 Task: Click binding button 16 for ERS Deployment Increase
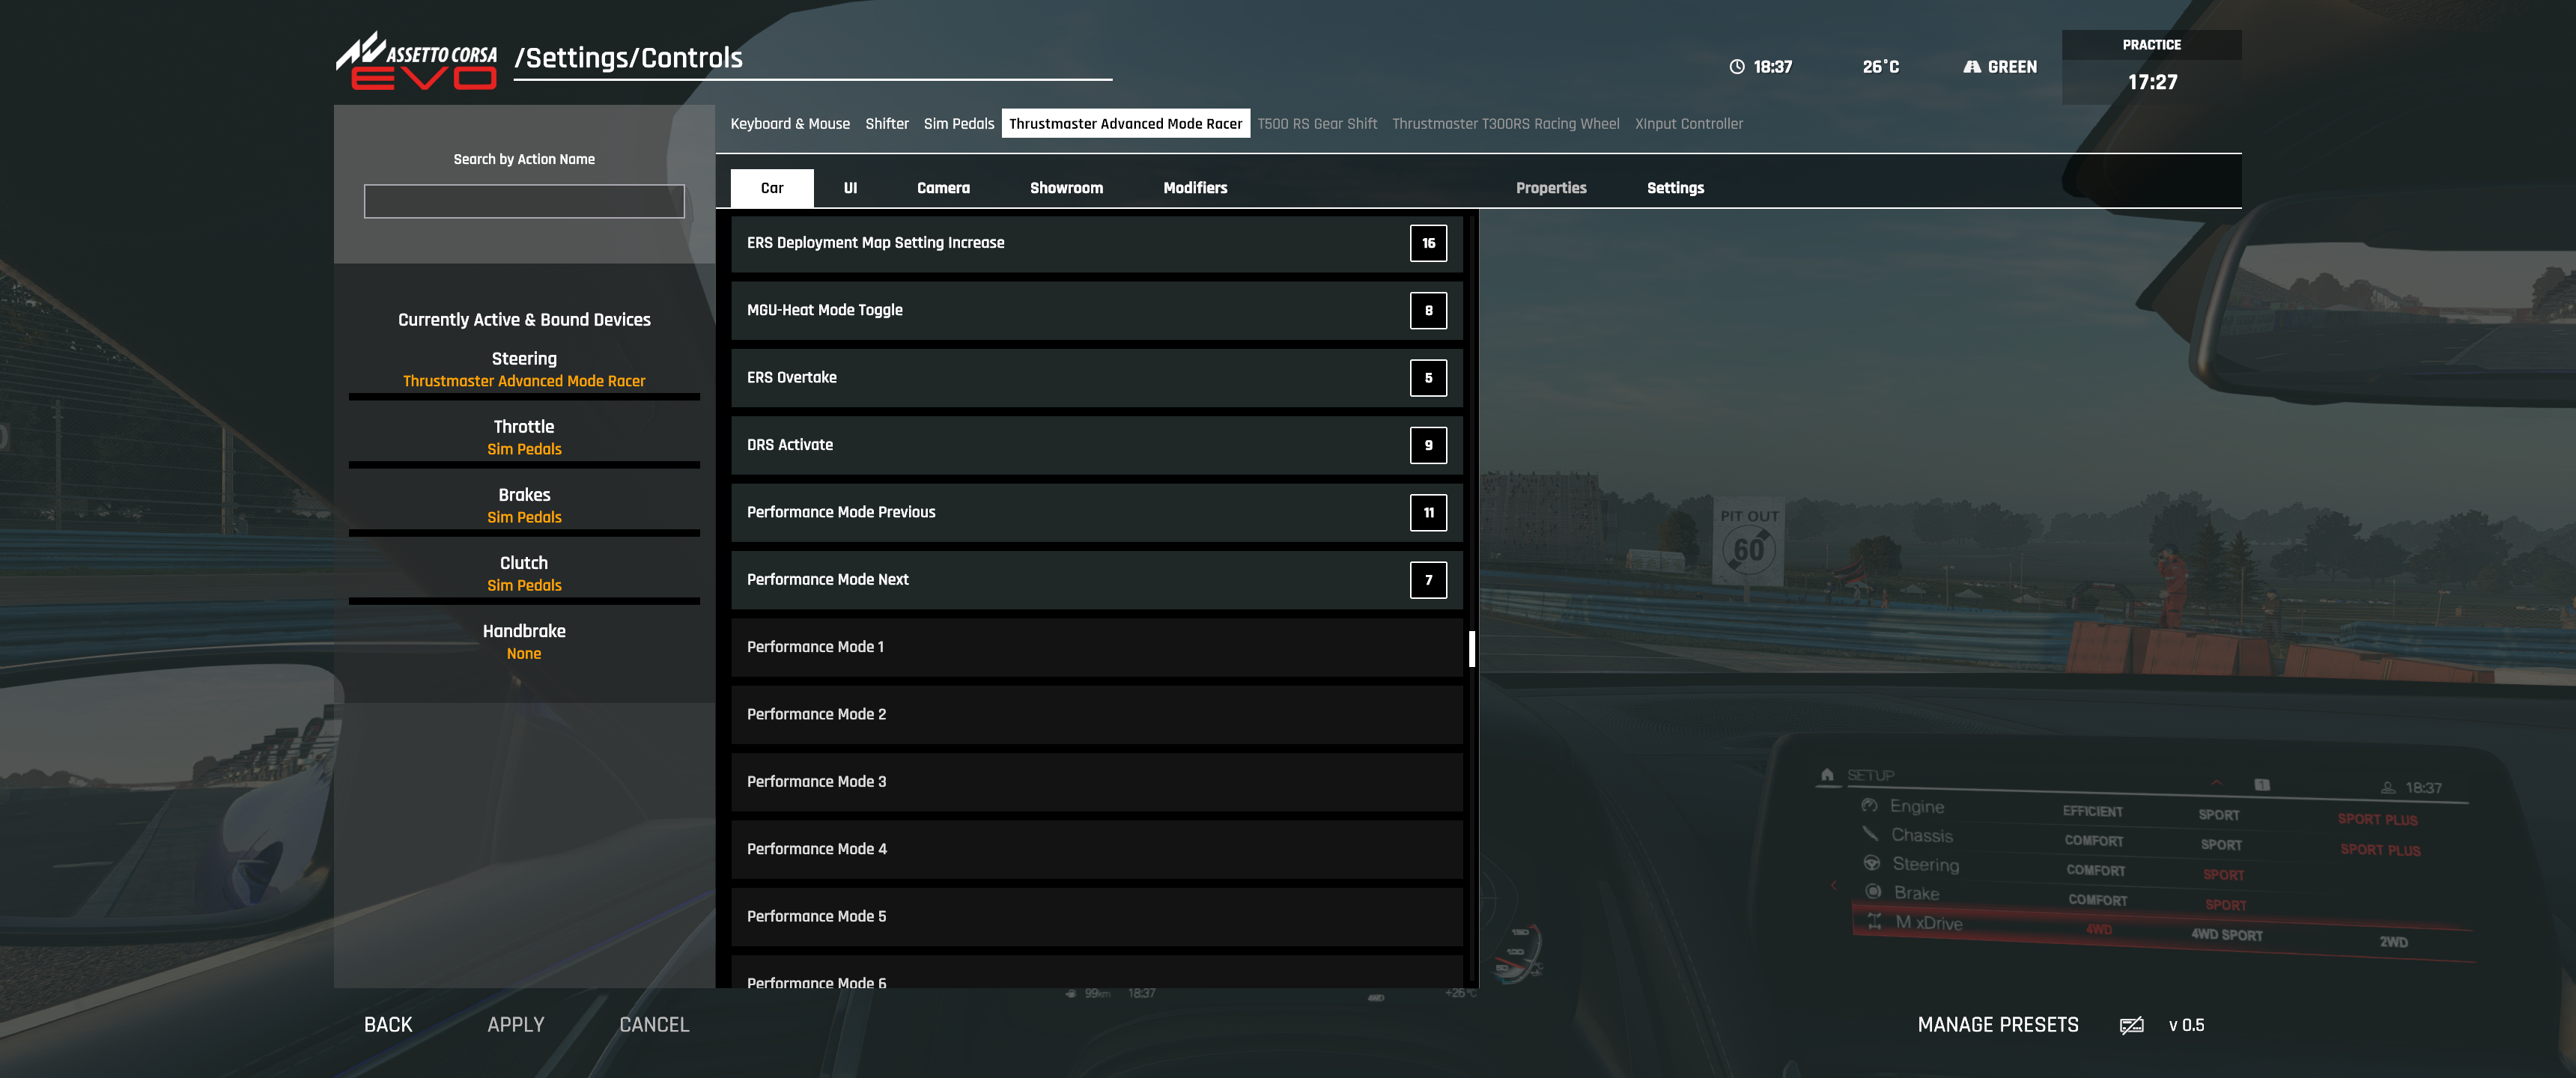(1427, 243)
